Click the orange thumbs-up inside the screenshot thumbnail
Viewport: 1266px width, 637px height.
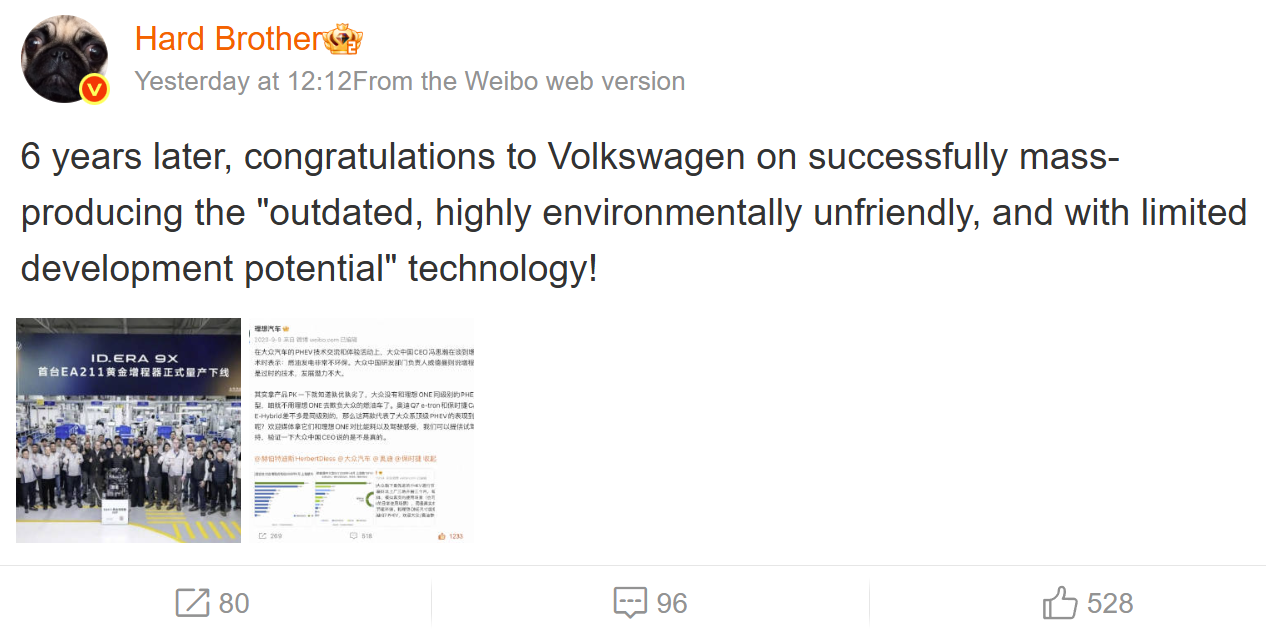441,537
